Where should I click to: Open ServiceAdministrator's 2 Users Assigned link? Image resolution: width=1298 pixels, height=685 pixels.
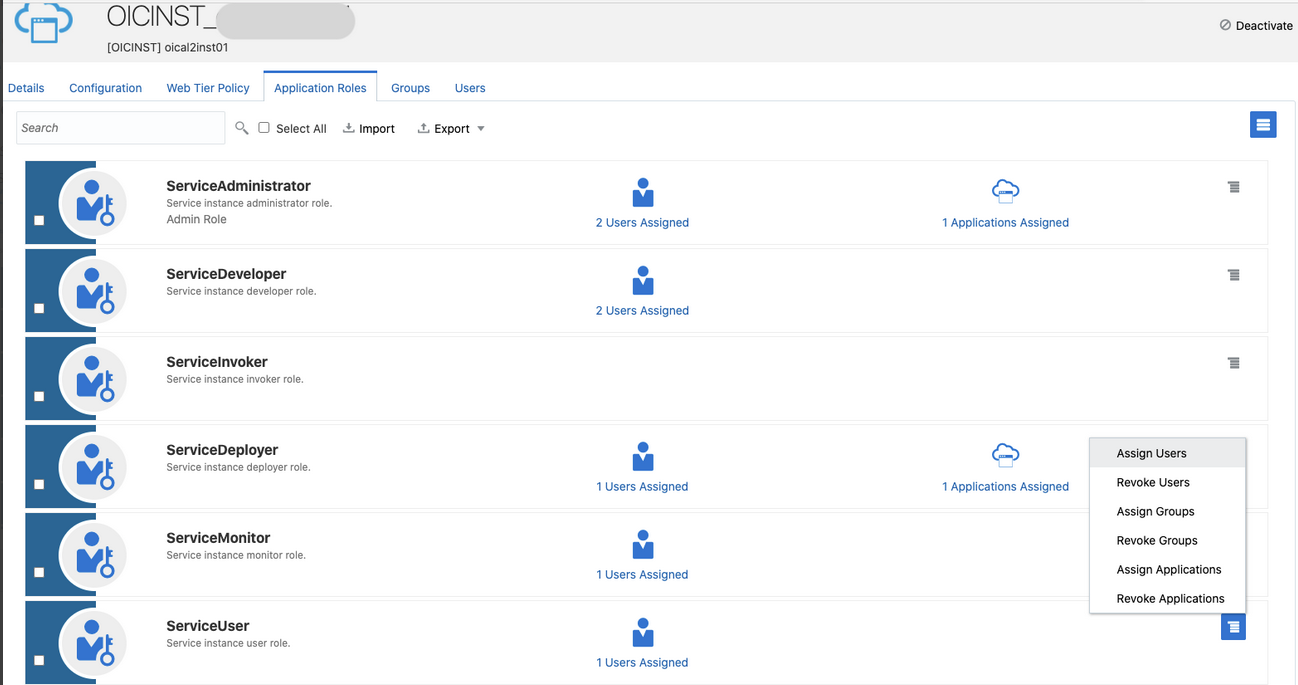pyautogui.click(x=642, y=223)
